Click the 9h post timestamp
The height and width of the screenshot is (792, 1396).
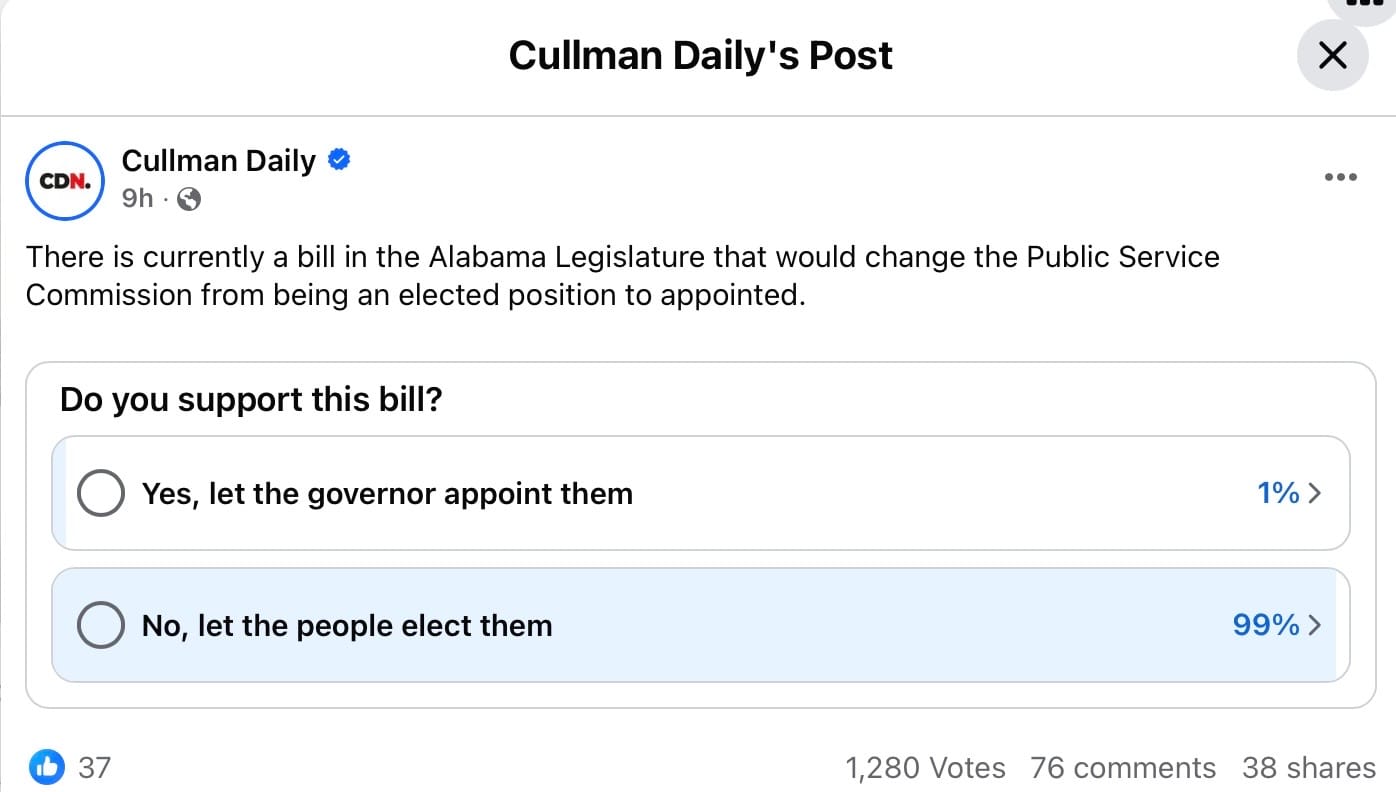[x=137, y=199]
